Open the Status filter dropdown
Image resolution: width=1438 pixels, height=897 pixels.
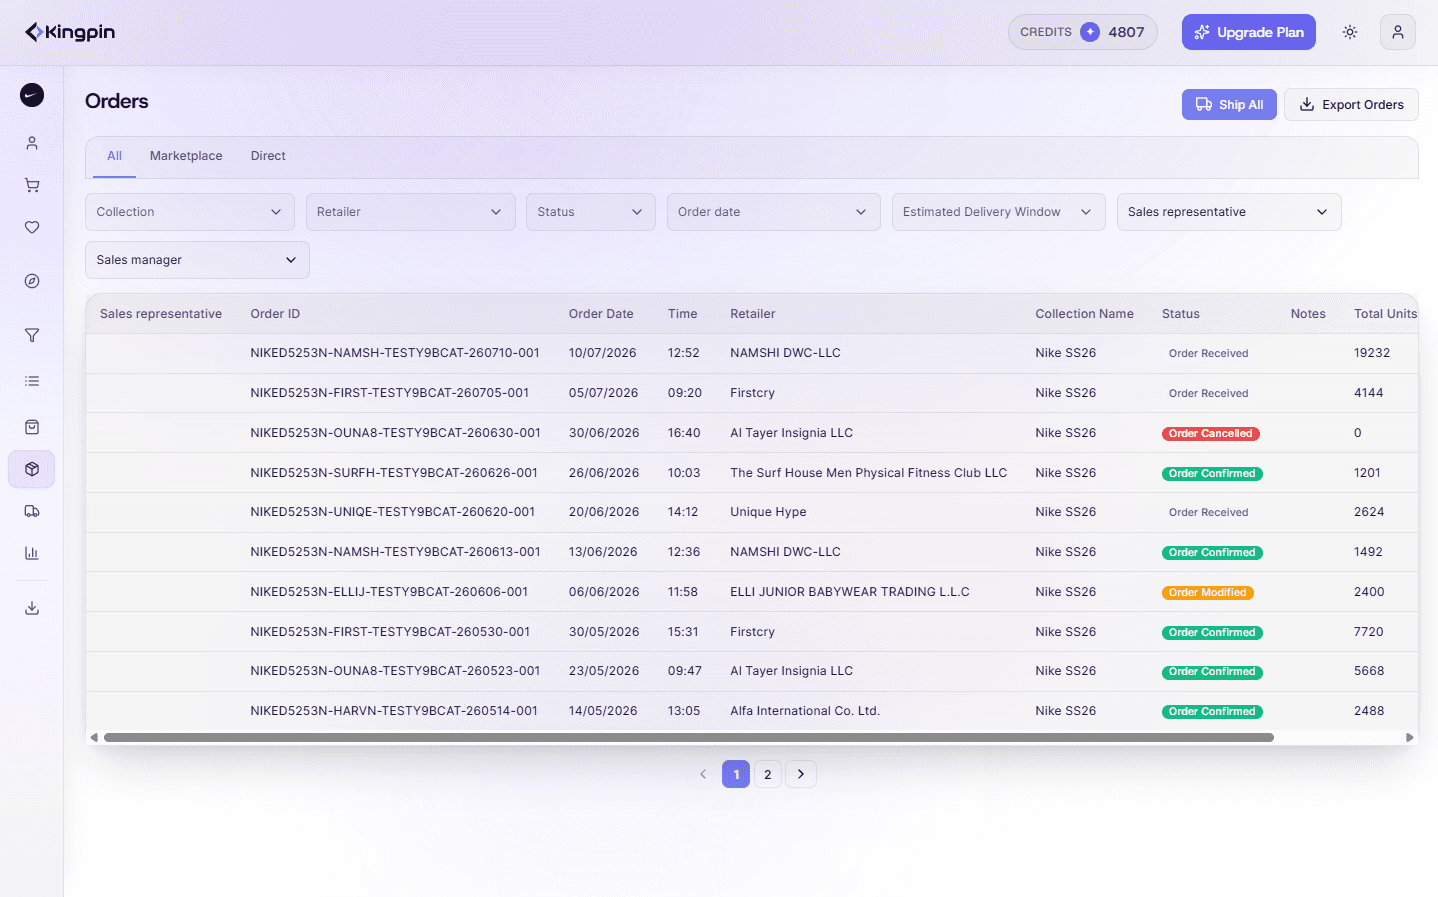[591, 212]
